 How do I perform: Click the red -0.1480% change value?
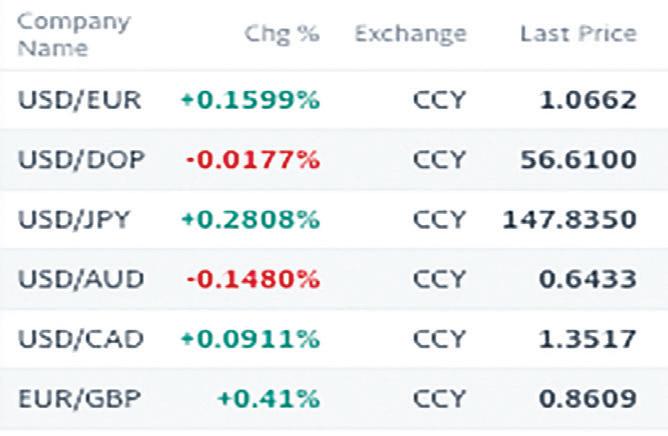pyautogui.click(x=251, y=279)
